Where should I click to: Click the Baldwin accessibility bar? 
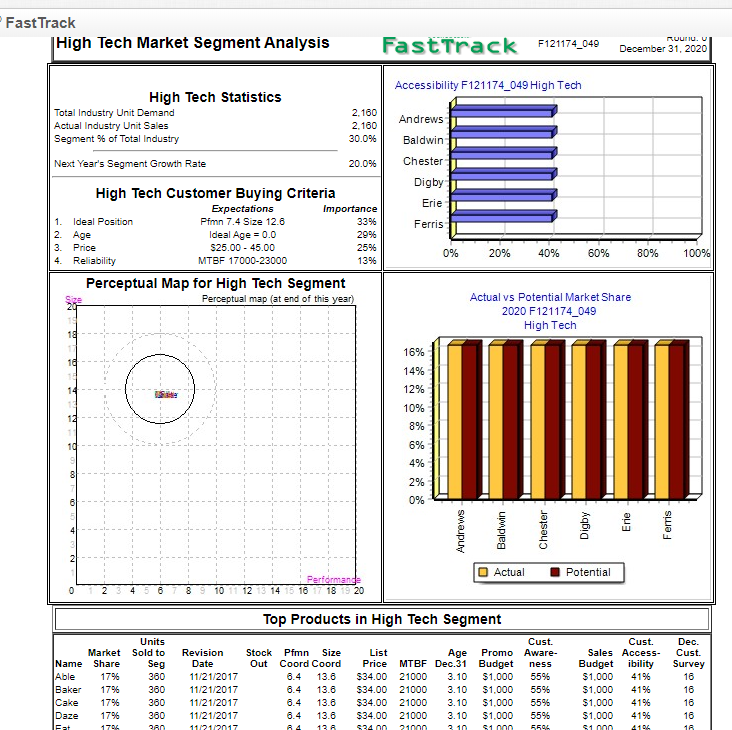point(504,132)
